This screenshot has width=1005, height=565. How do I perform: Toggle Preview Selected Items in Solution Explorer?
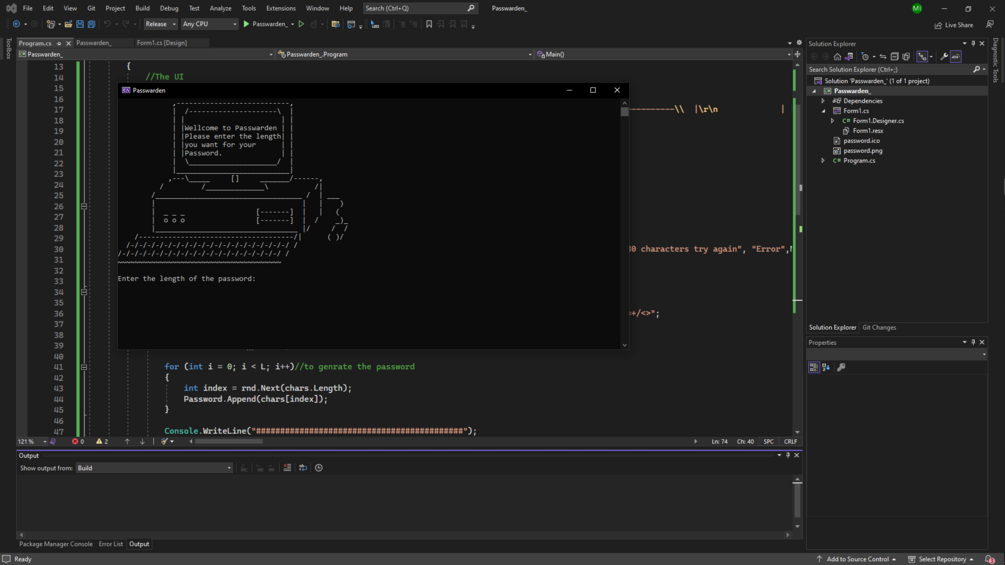tap(956, 56)
